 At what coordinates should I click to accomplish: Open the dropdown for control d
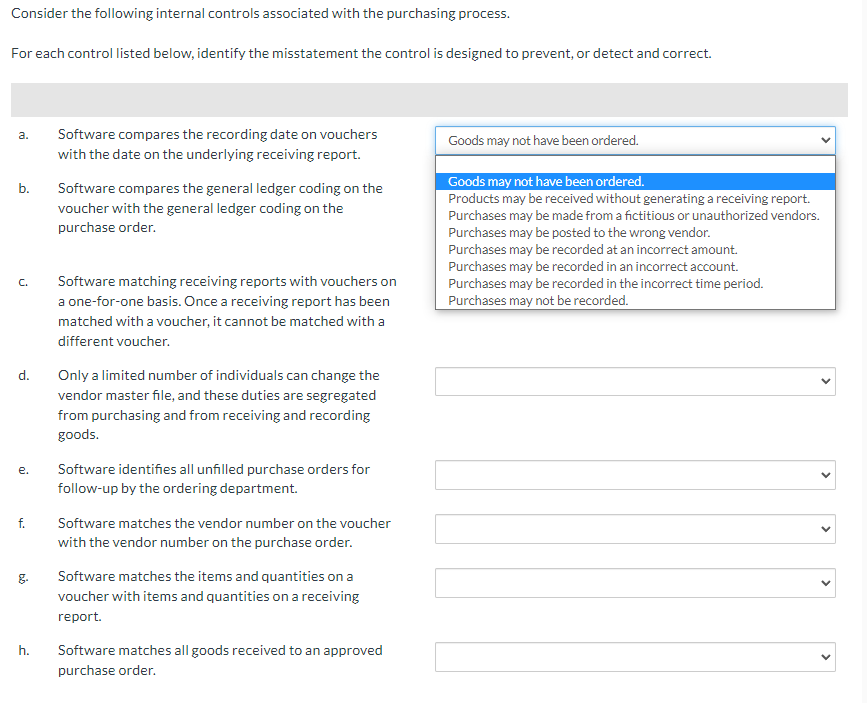point(635,381)
